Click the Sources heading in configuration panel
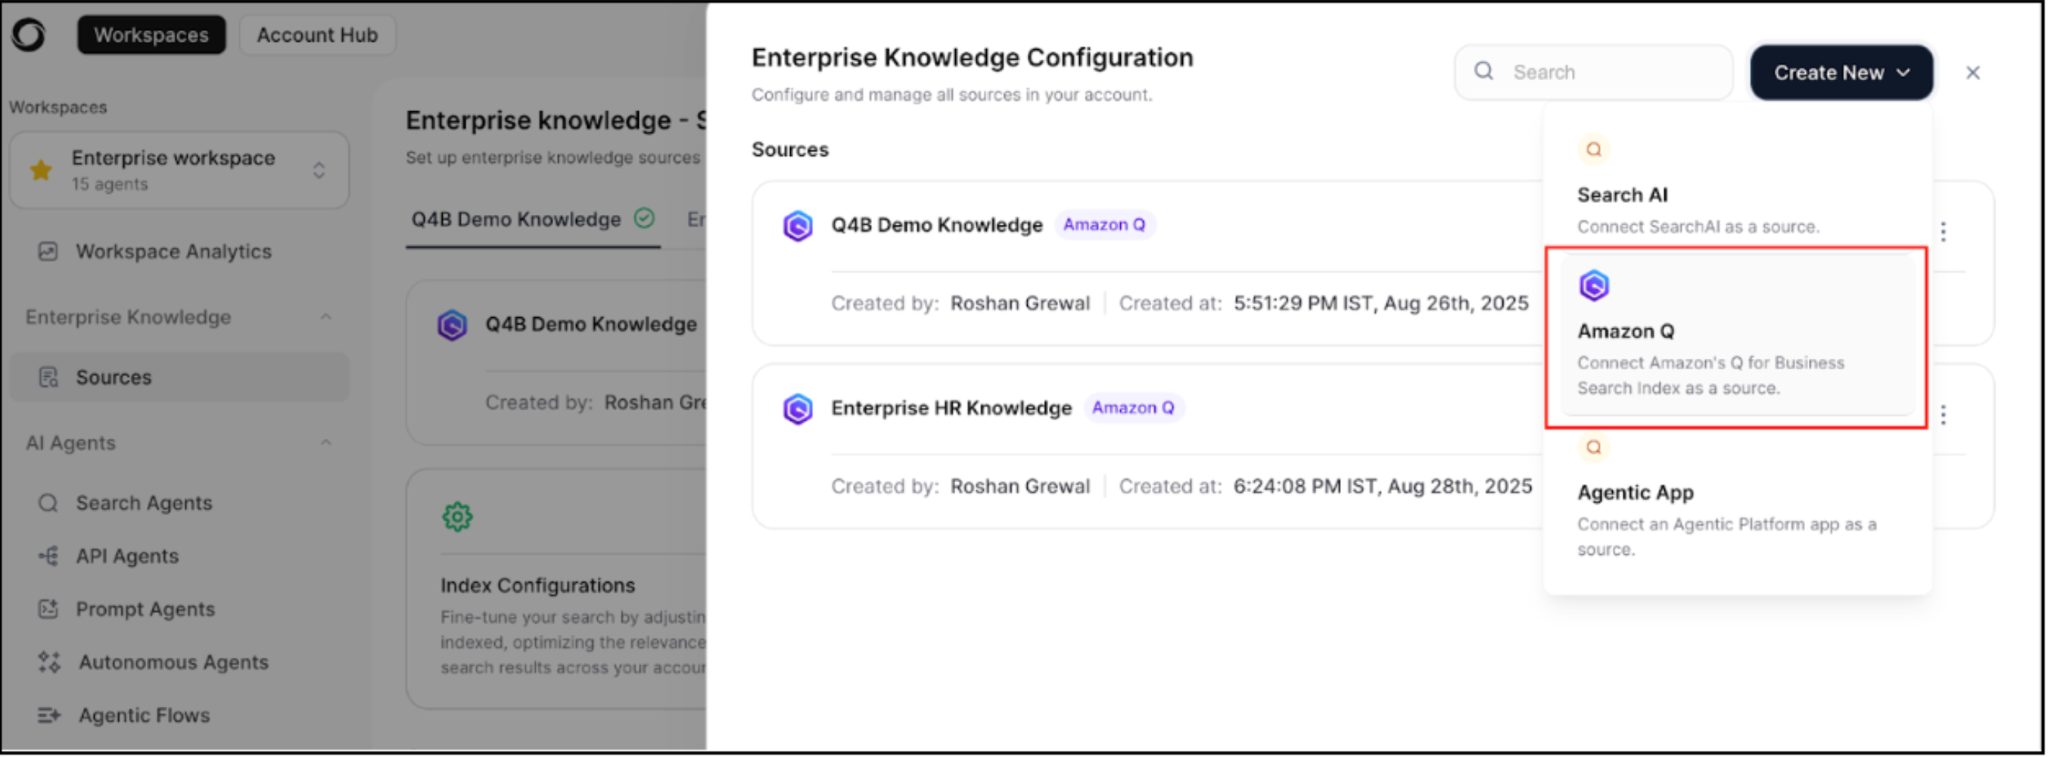Viewport: 2048px width, 757px height. click(790, 149)
